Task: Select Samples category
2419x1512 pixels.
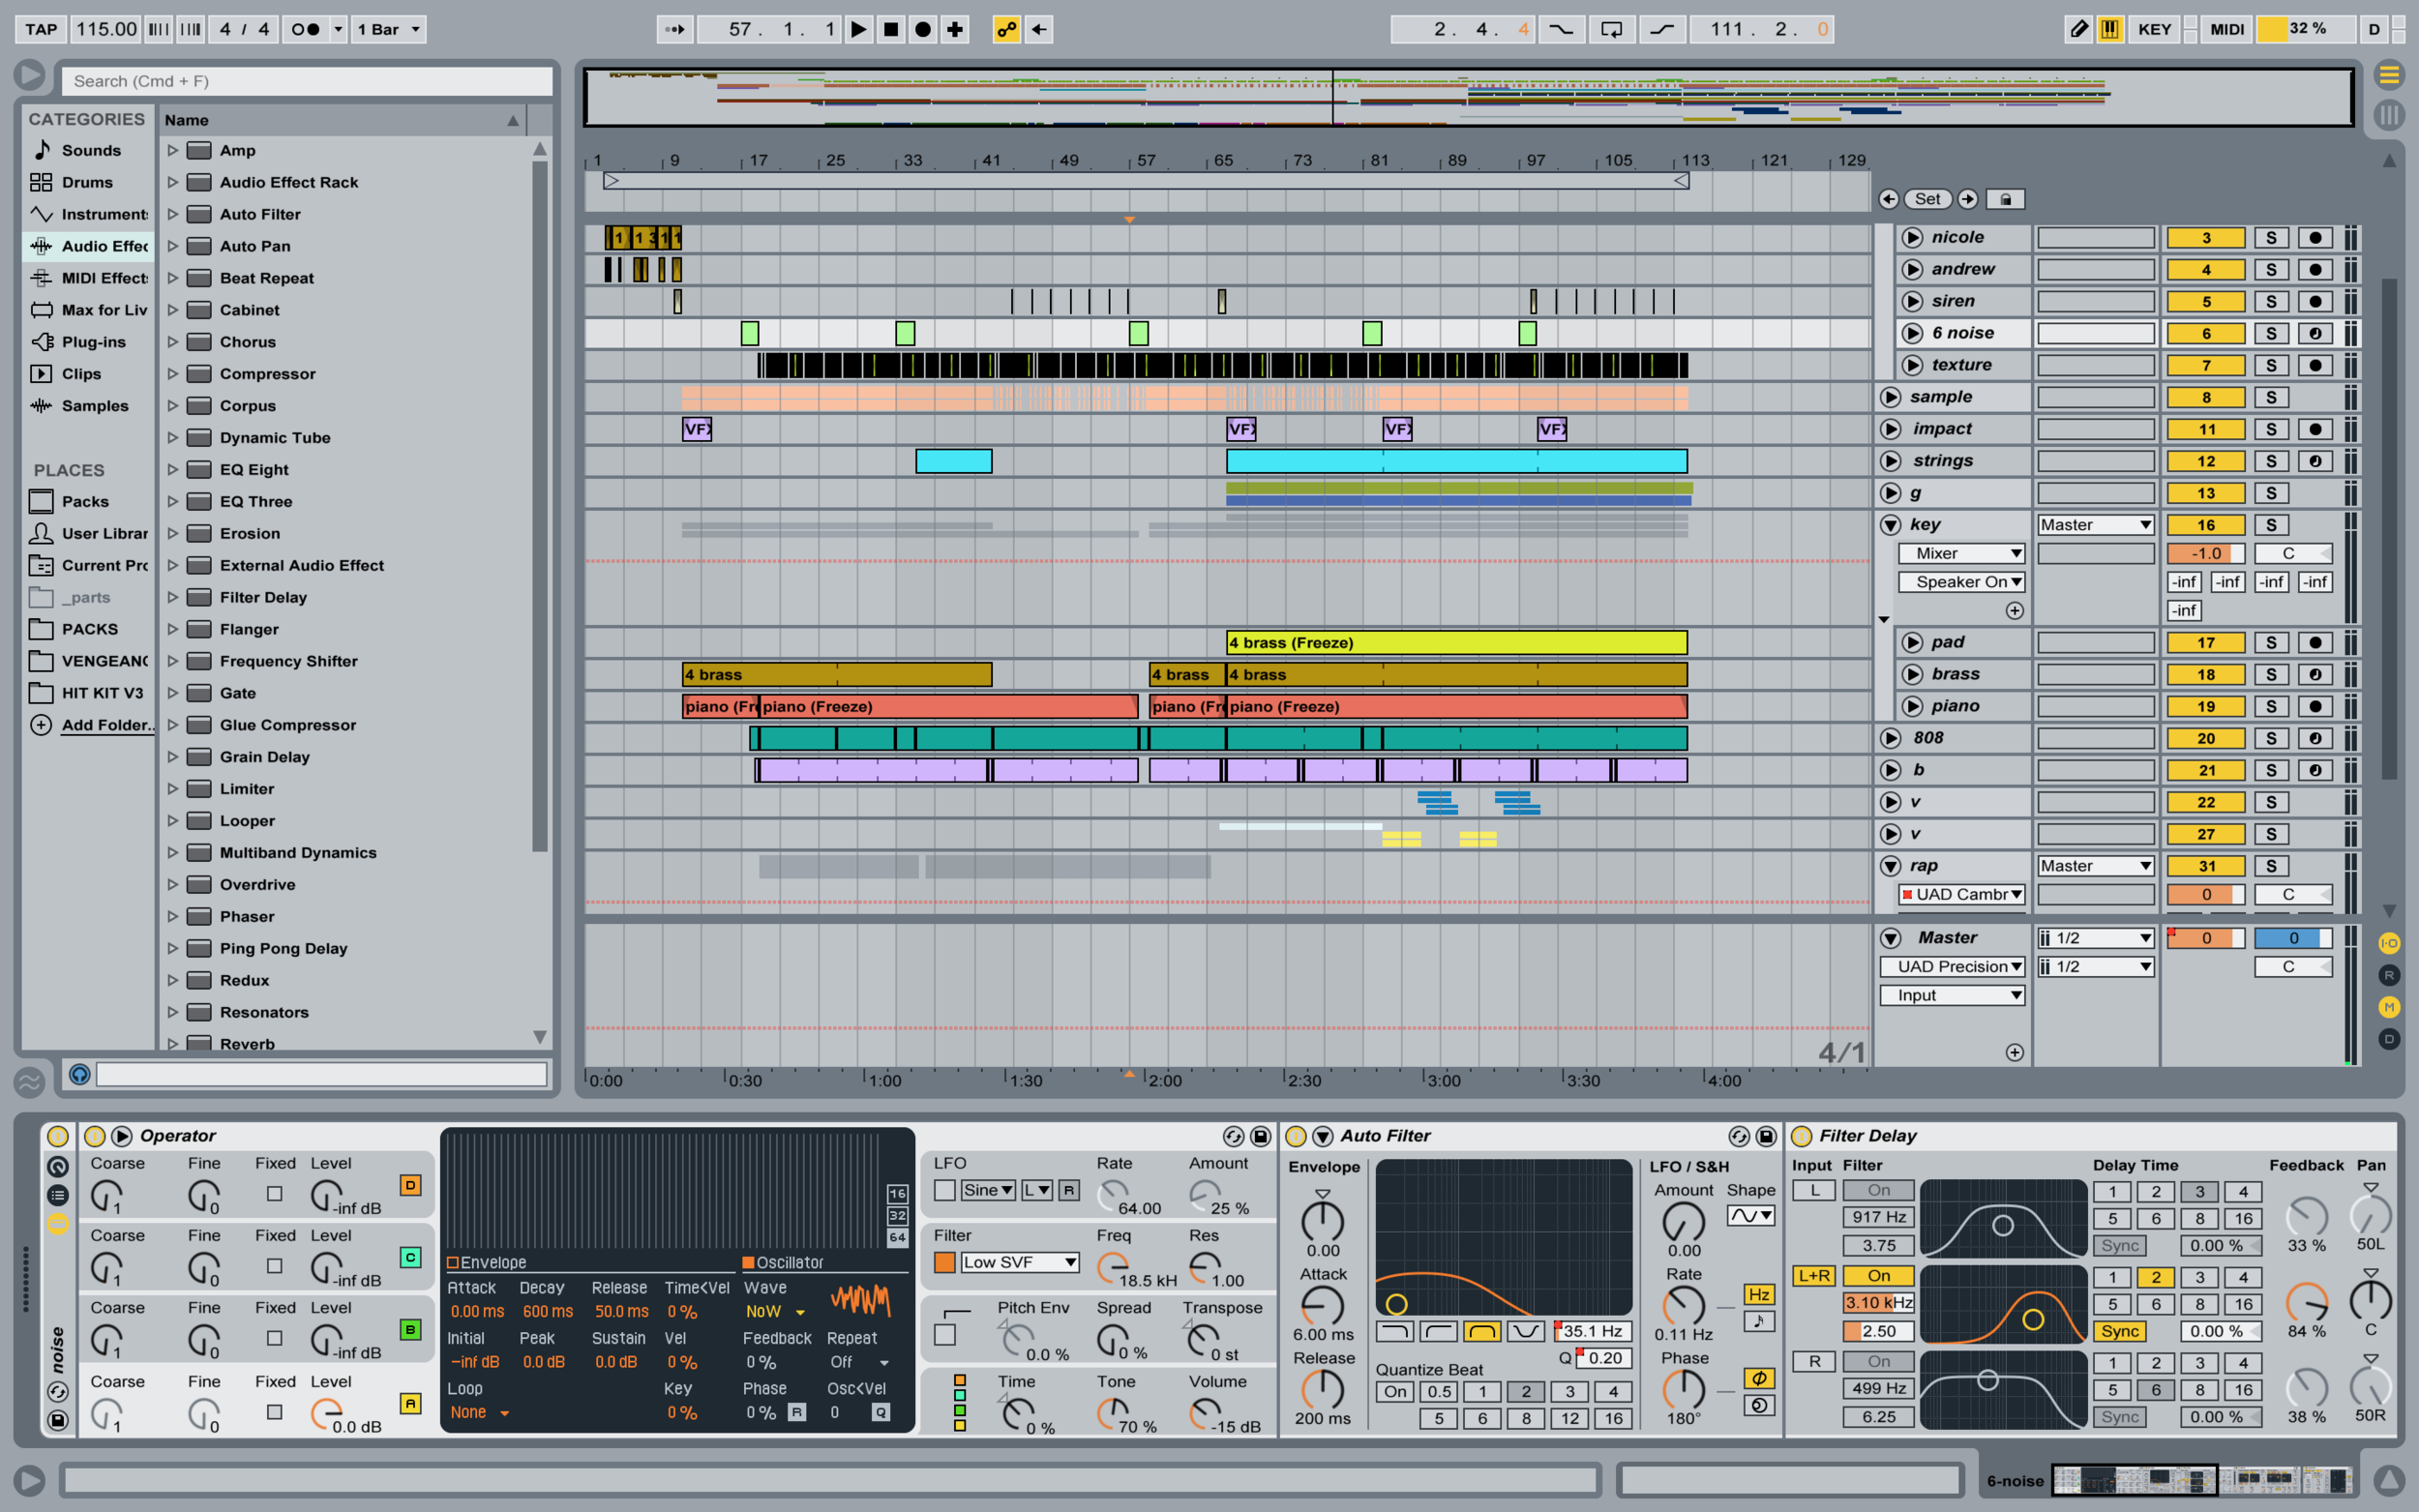Action: tap(94, 405)
